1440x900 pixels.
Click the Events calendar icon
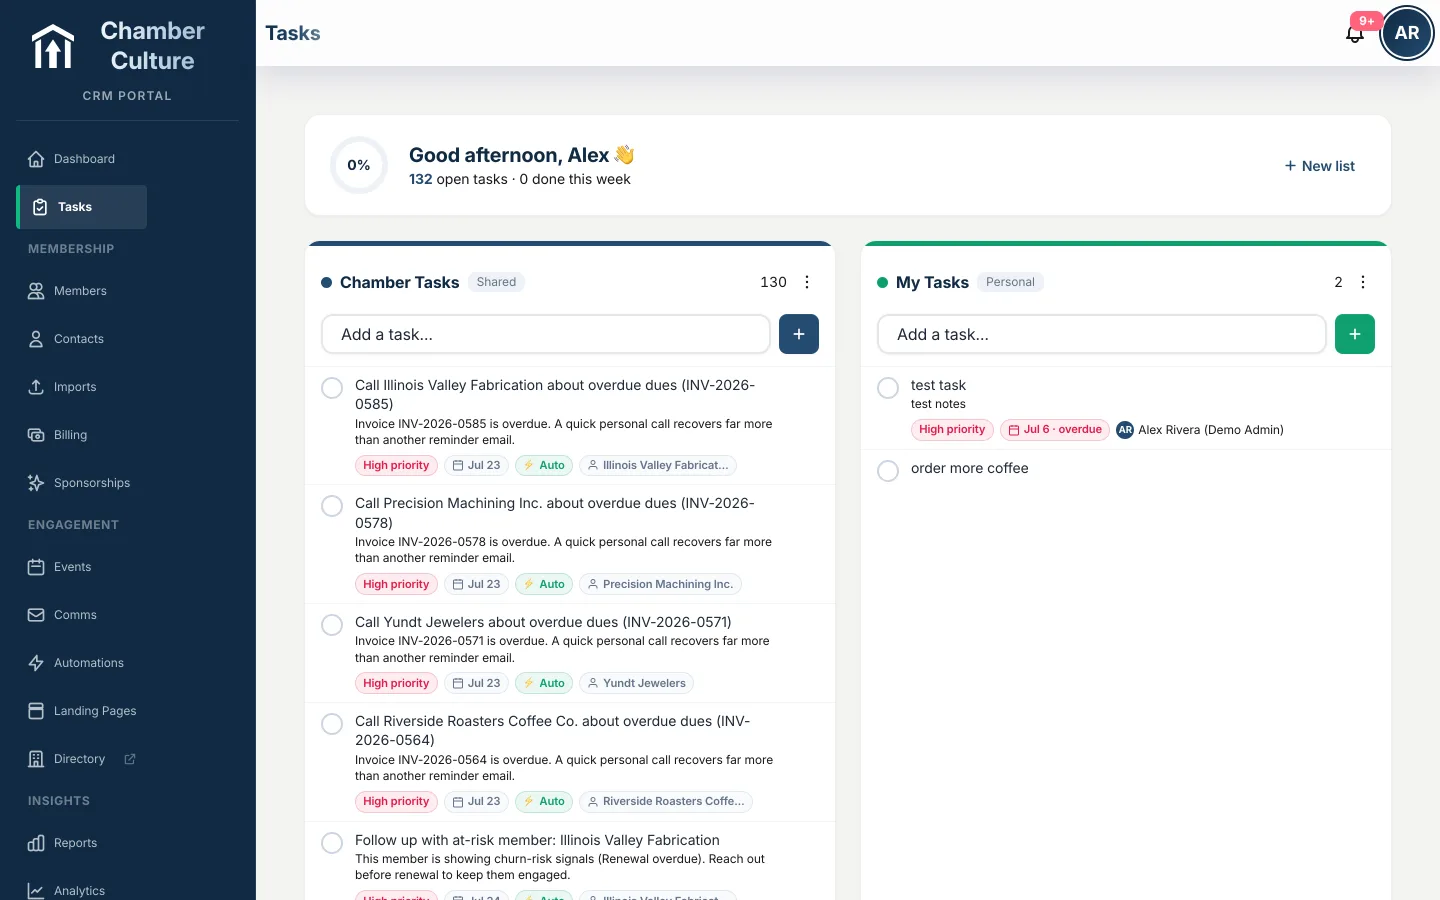tap(36, 567)
